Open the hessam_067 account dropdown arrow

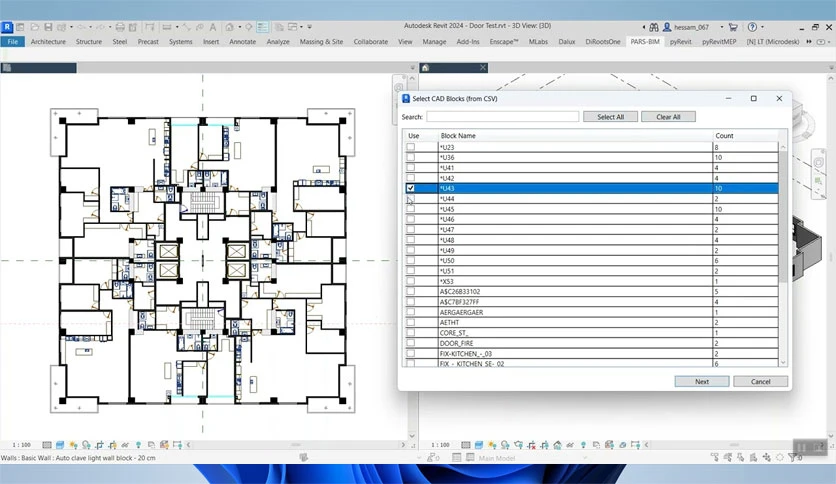[722, 27]
